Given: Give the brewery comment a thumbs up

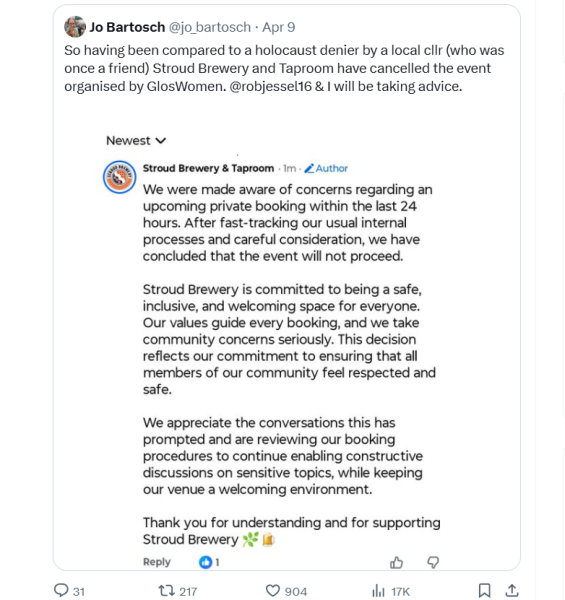Looking at the screenshot, I should point(396,562).
